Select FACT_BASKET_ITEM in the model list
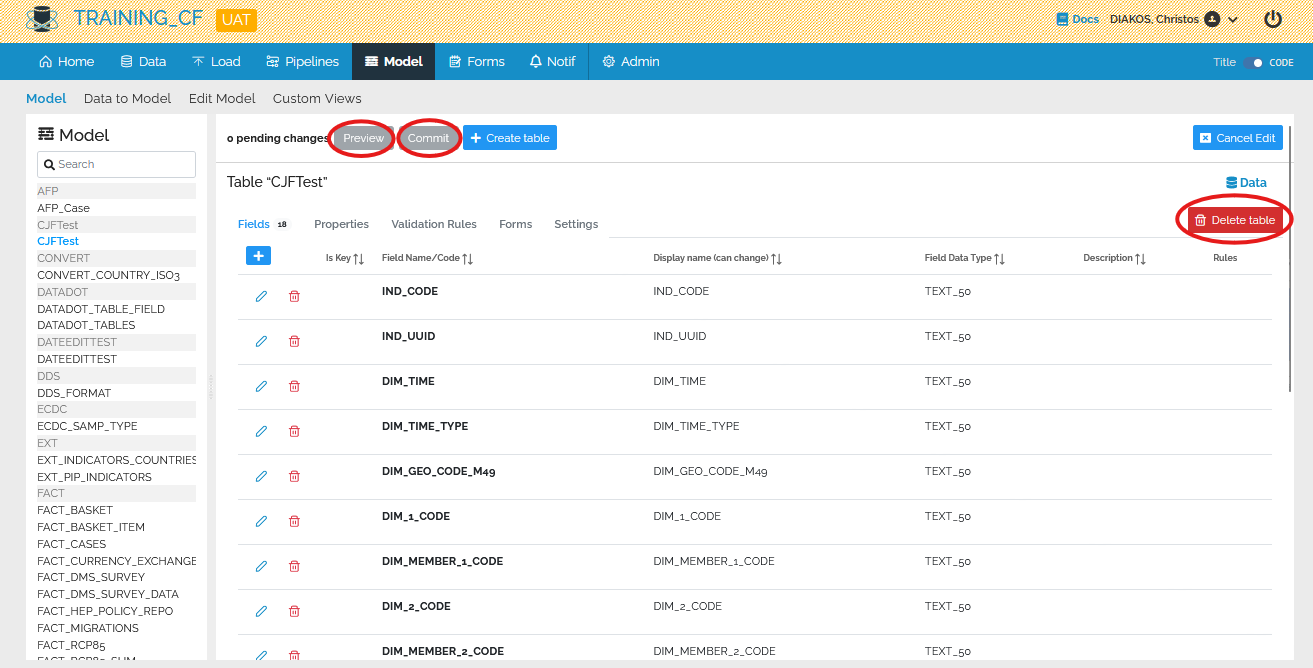 (x=91, y=527)
